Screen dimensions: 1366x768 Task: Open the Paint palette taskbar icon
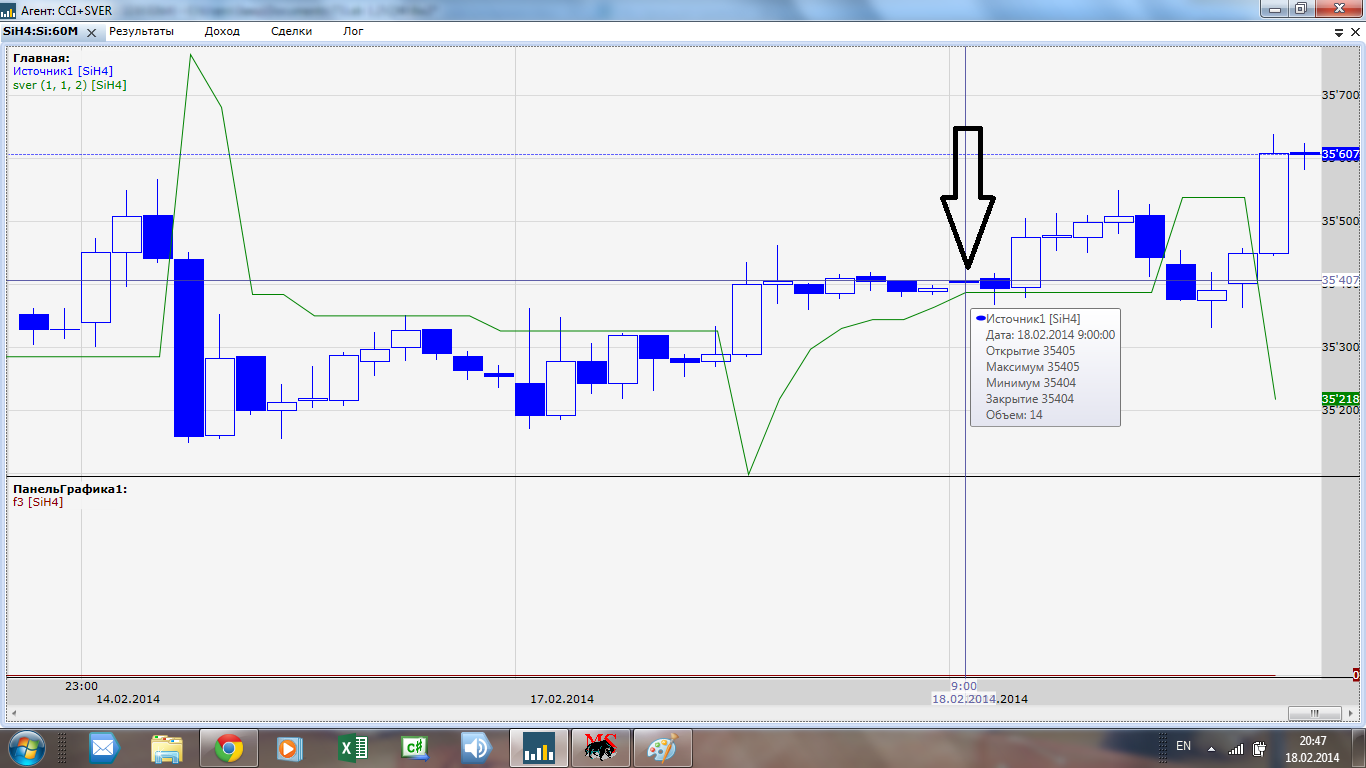pyautogui.click(x=662, y=748)
